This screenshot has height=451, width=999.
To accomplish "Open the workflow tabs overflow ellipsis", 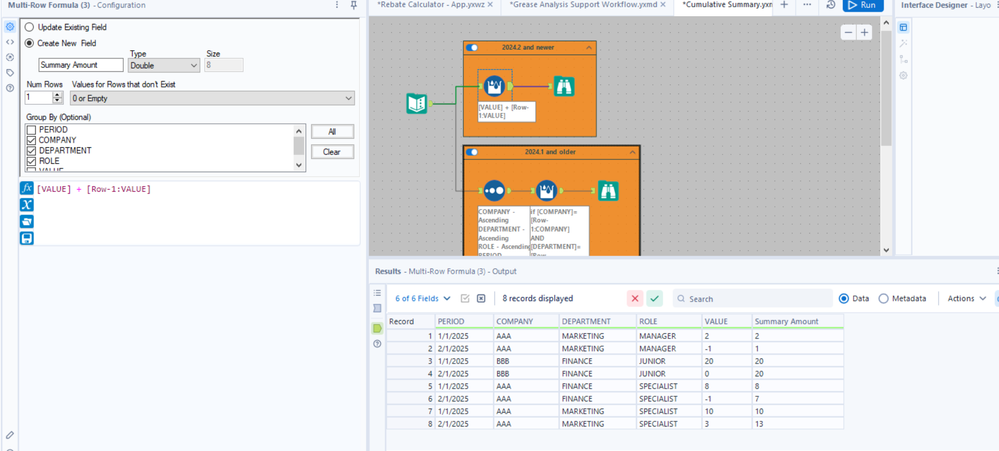I will coord(807,4).
